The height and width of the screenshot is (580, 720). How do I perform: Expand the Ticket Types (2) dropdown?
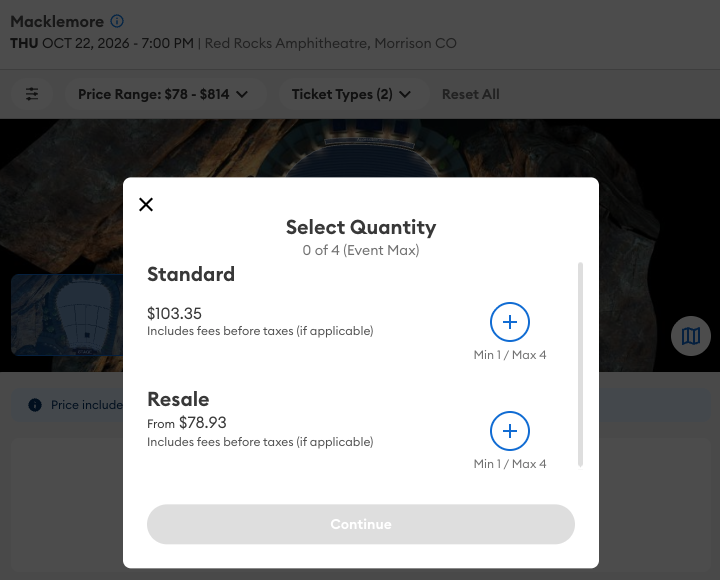click(352, 94)
